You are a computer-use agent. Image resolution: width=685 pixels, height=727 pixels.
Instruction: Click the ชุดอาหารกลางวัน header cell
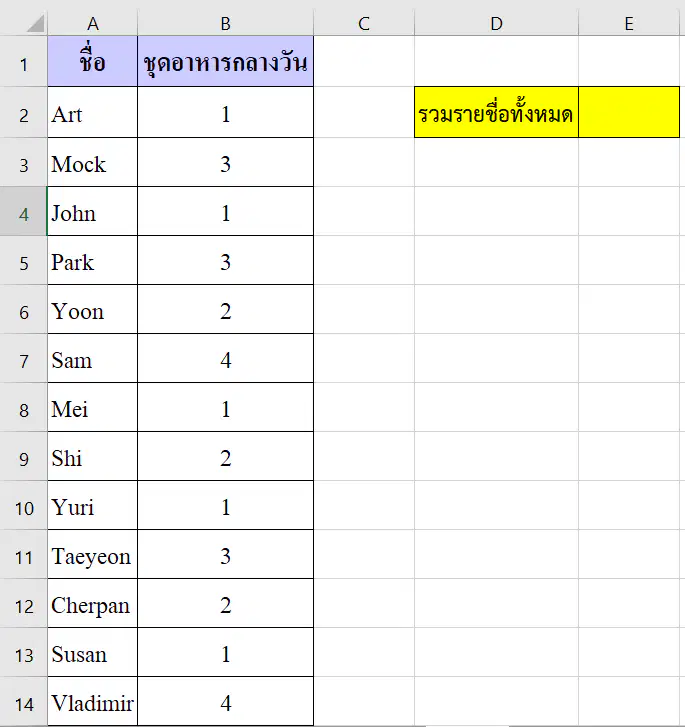[x=225, y=61]
